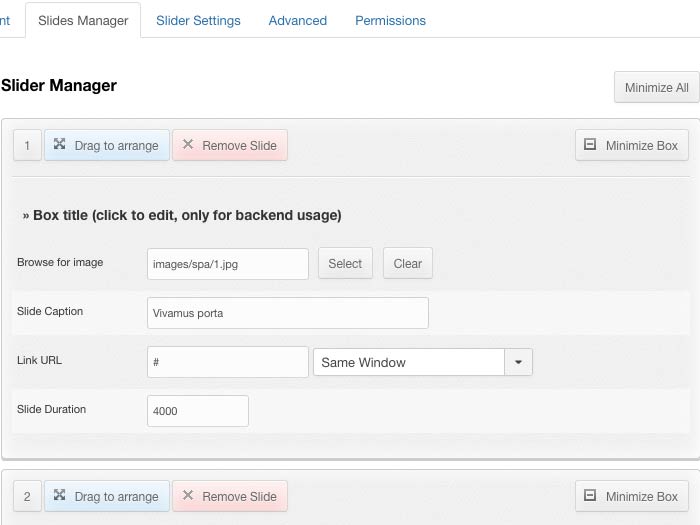Click drag-arrows icon on slide 1

tap(60, 145)
